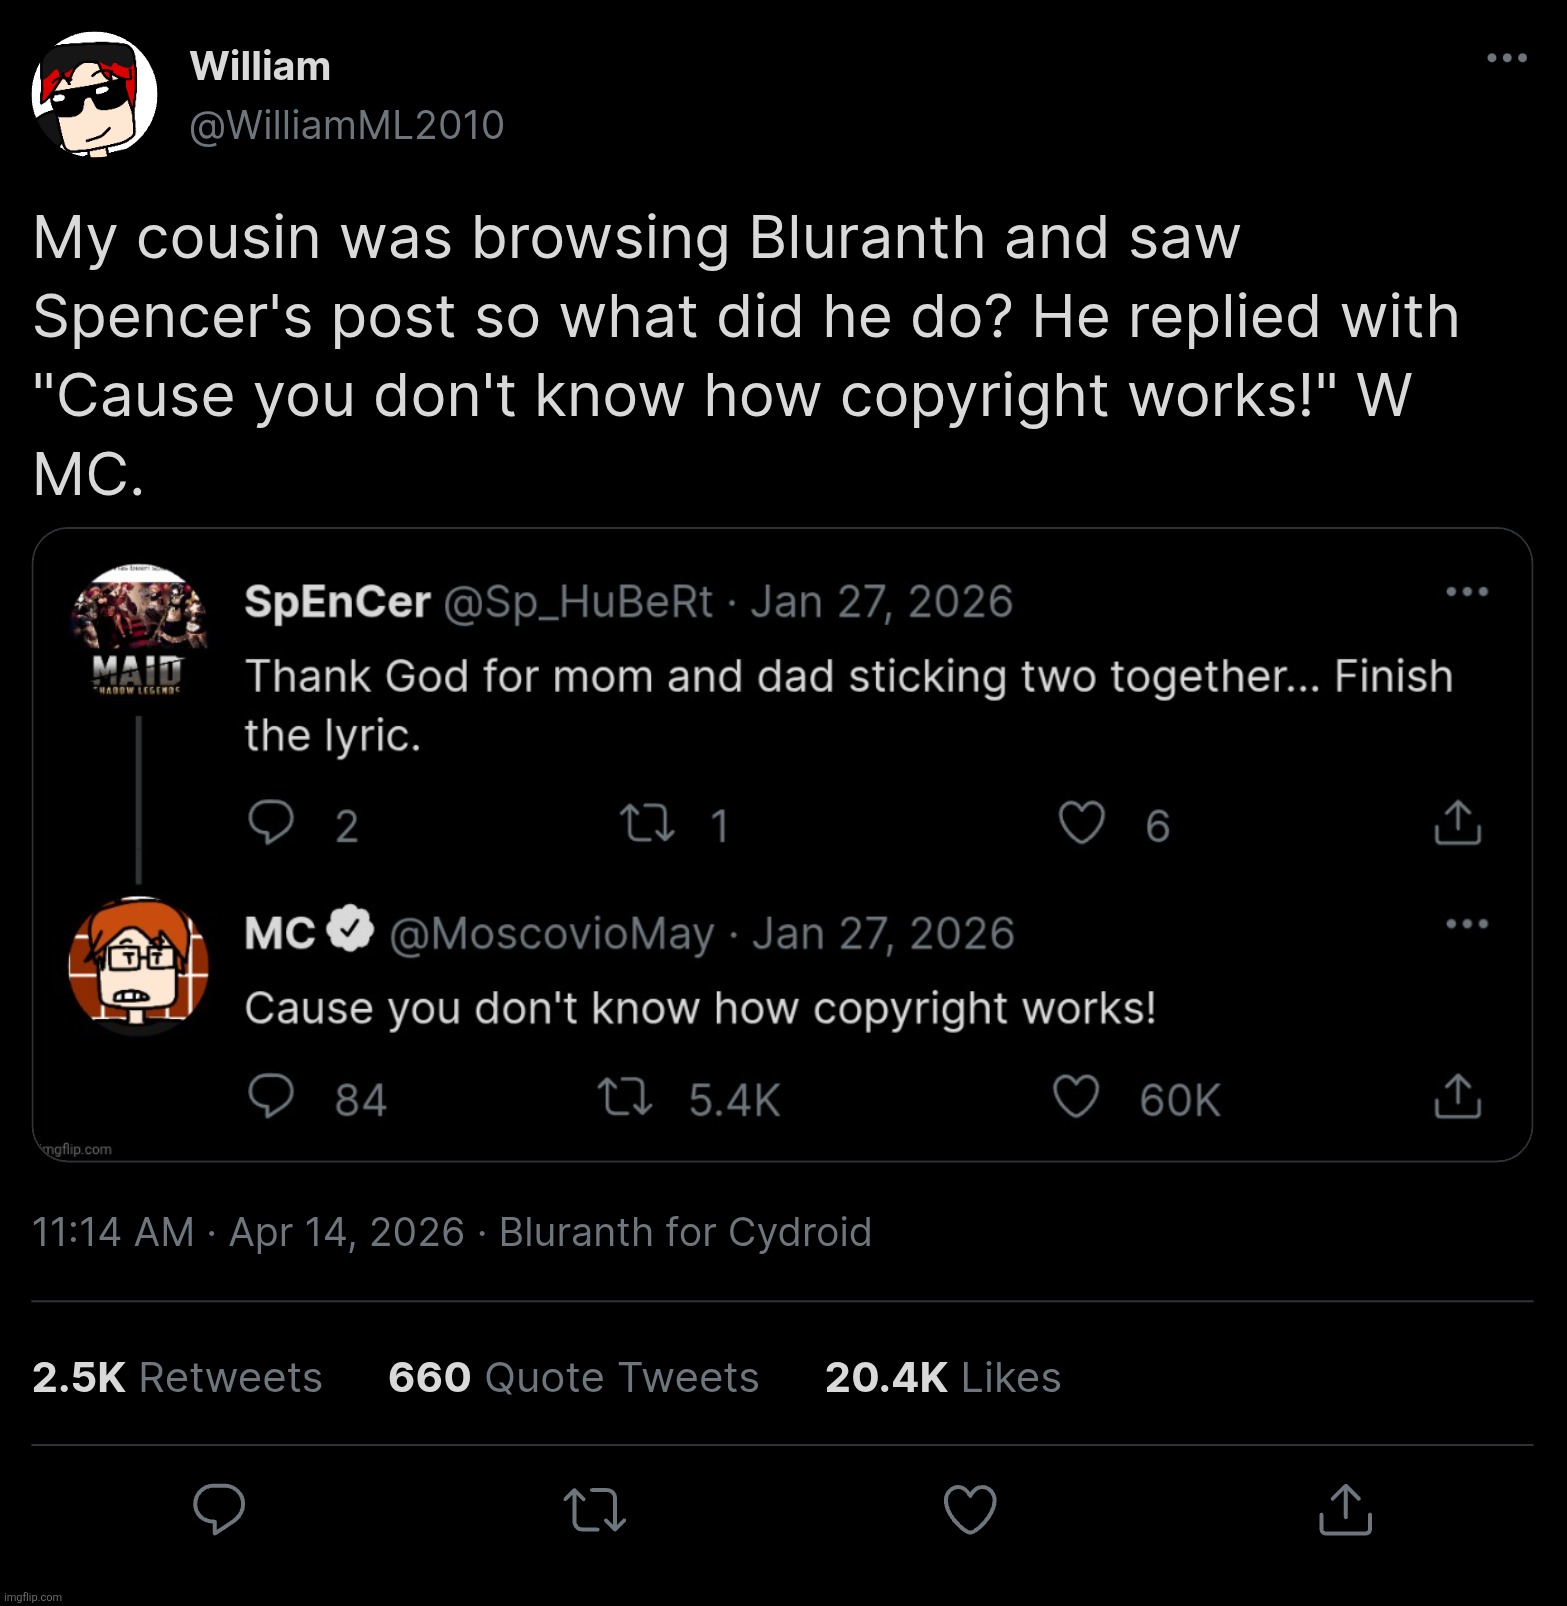Image resolution: width=1567 pixels, height=1606 pixels.
Task: Like MC's copyright reply
Action: pyautogui.click(x=1077, y=1098)
